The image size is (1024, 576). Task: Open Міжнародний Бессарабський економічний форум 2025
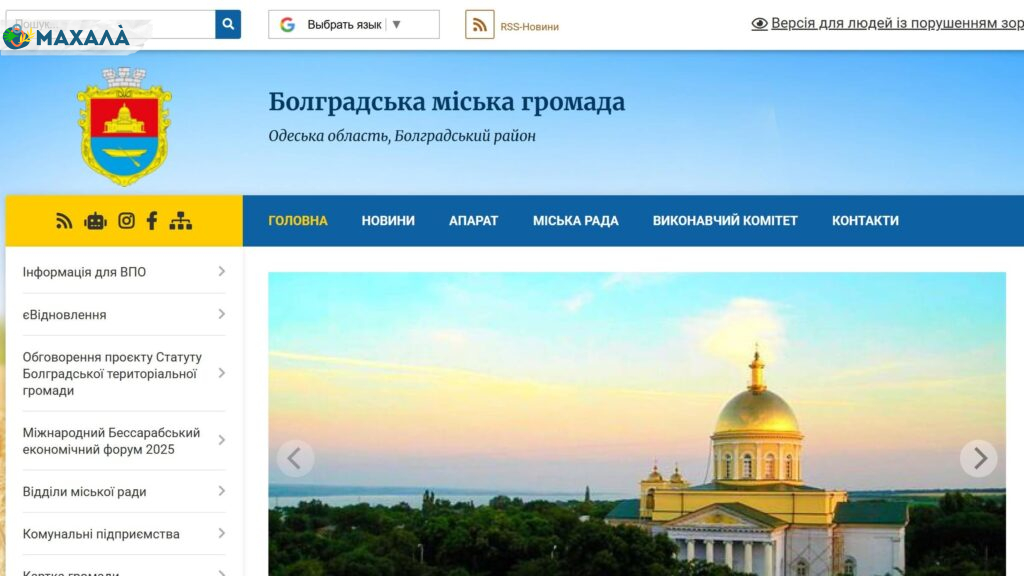click(x=124, y=441)
